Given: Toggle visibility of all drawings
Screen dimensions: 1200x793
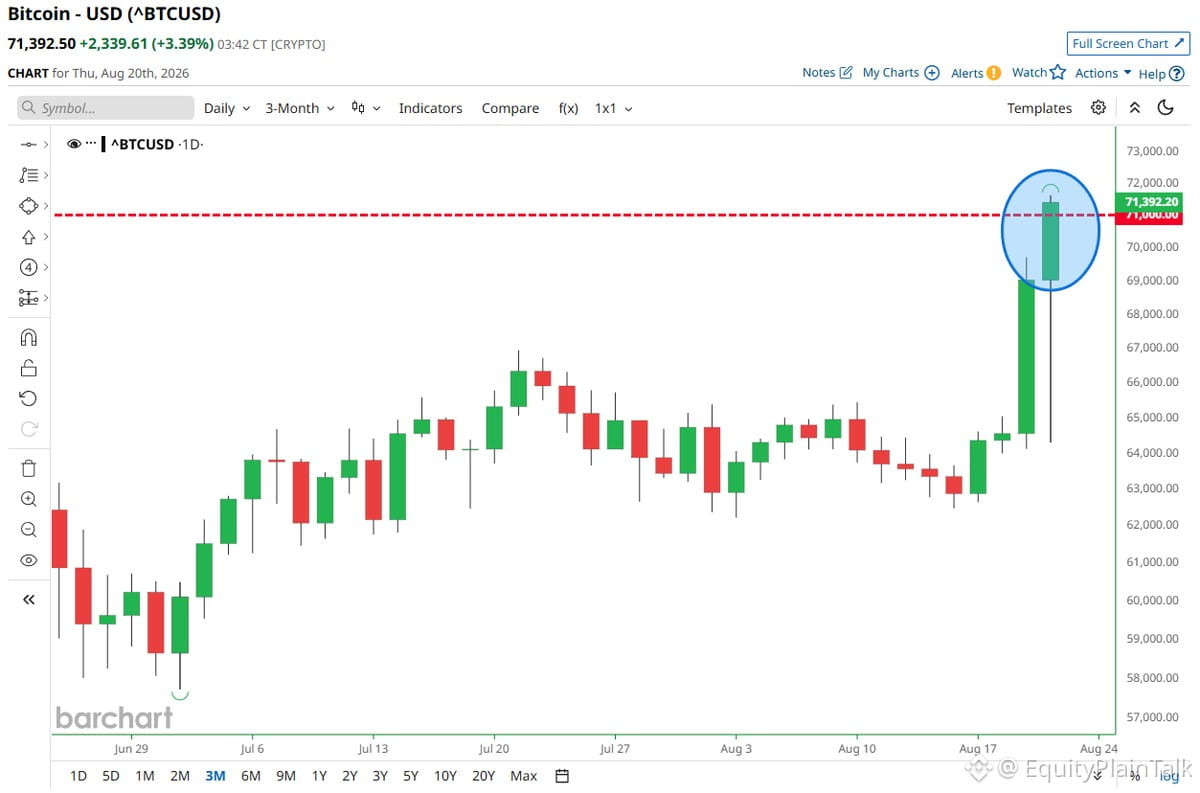Looking at the screenshot, I should tap(28, 560).
